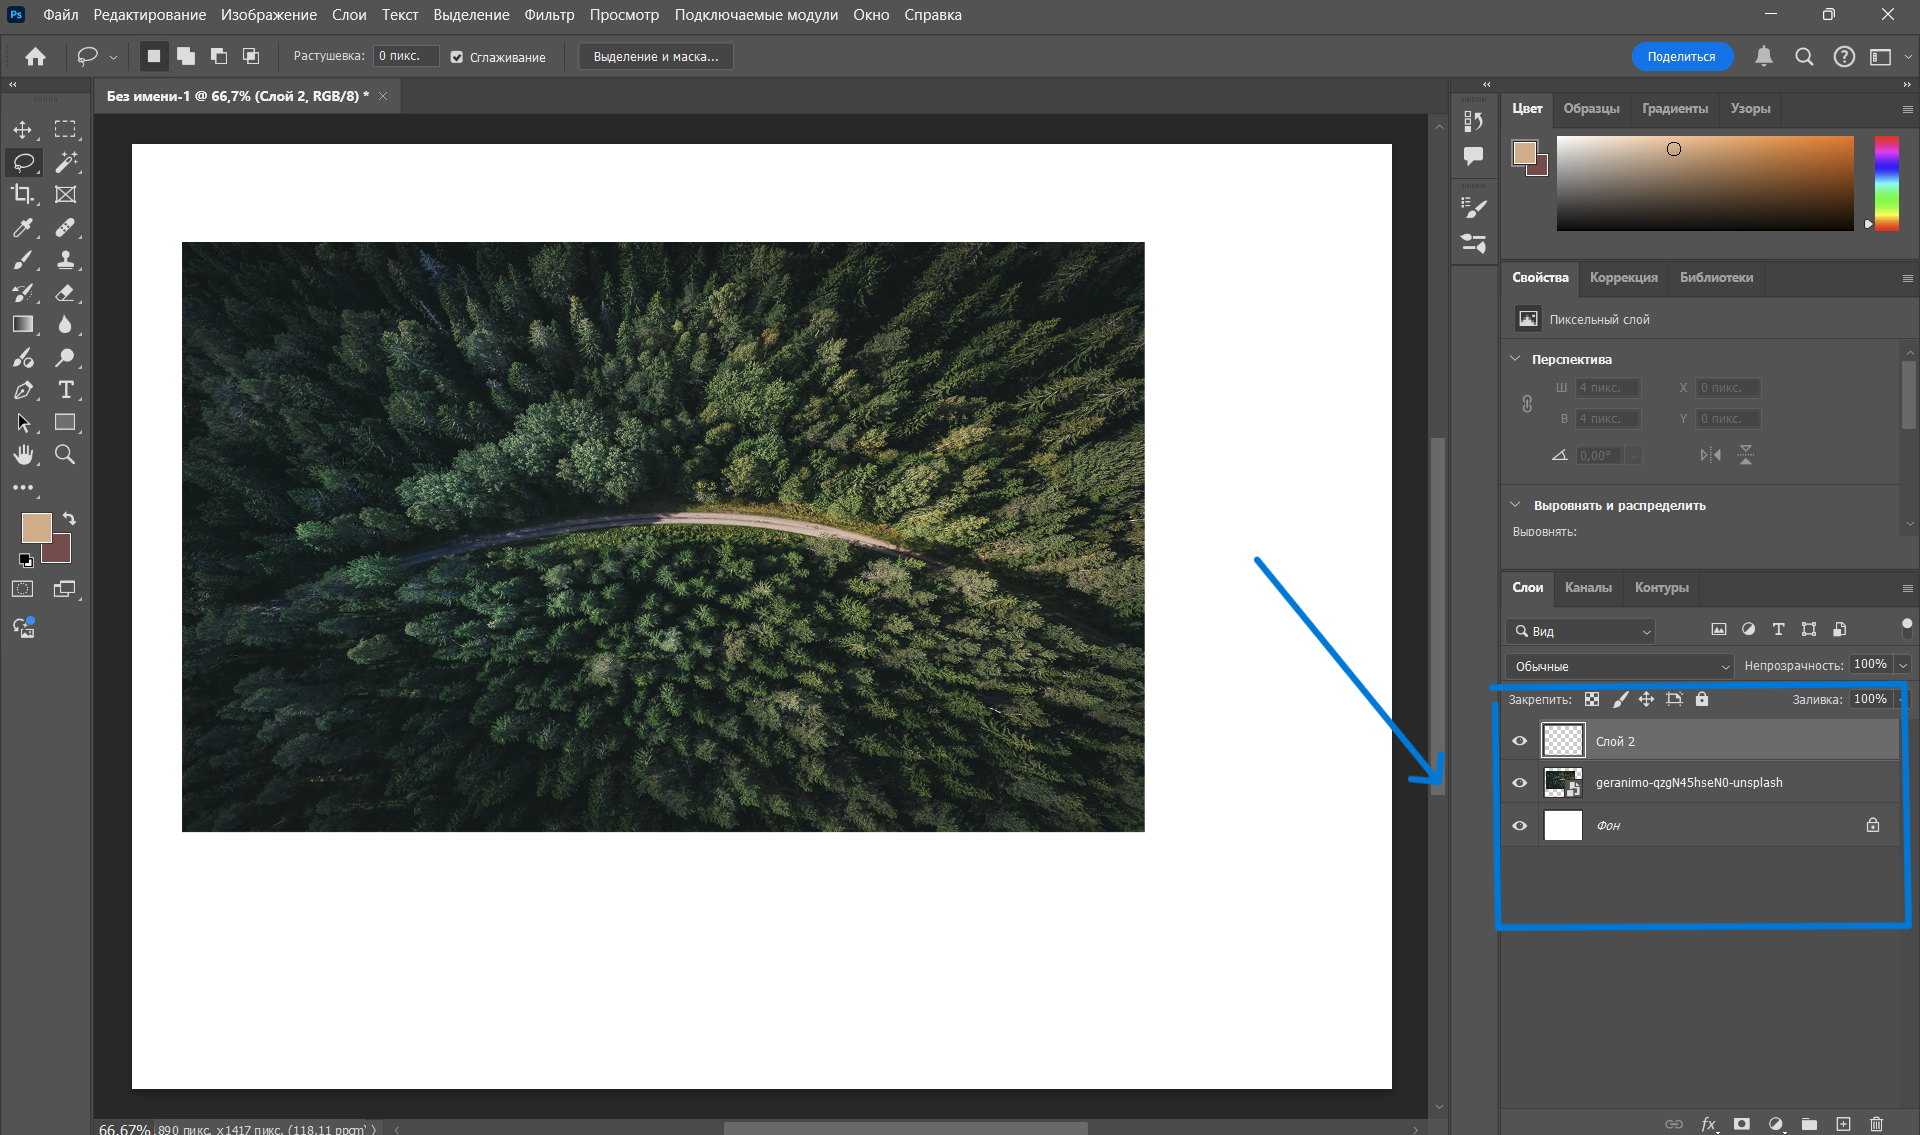Select the Hand tool

pyautogui.click(x=22, y=455)
